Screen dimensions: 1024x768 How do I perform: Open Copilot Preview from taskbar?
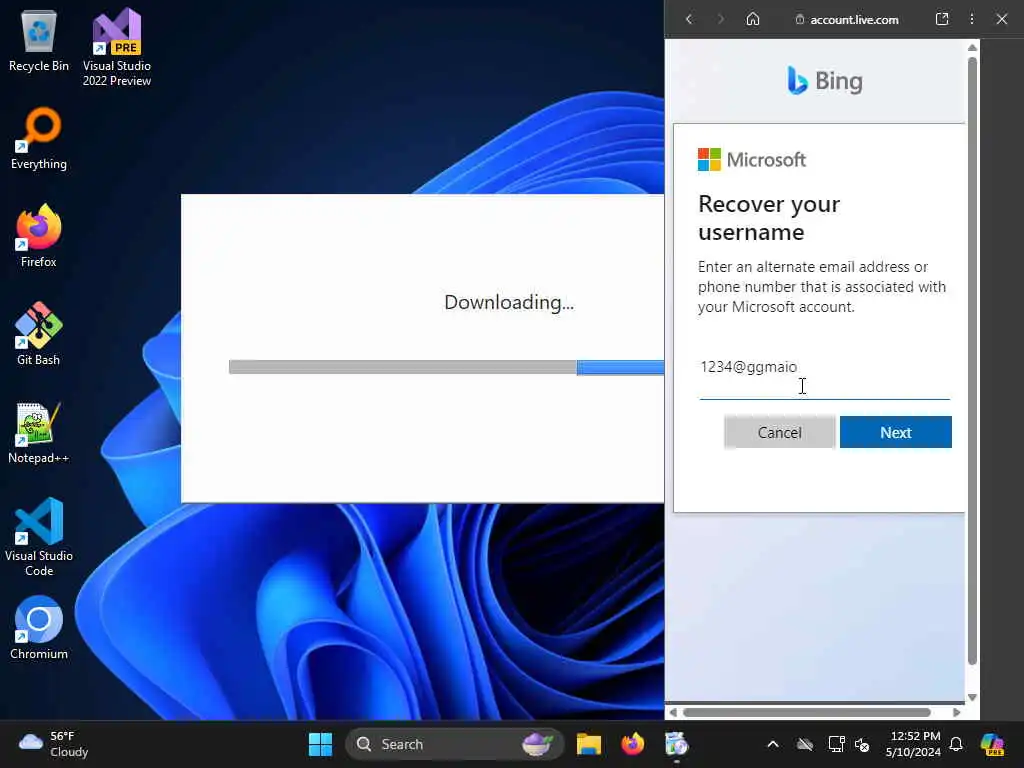993,744
